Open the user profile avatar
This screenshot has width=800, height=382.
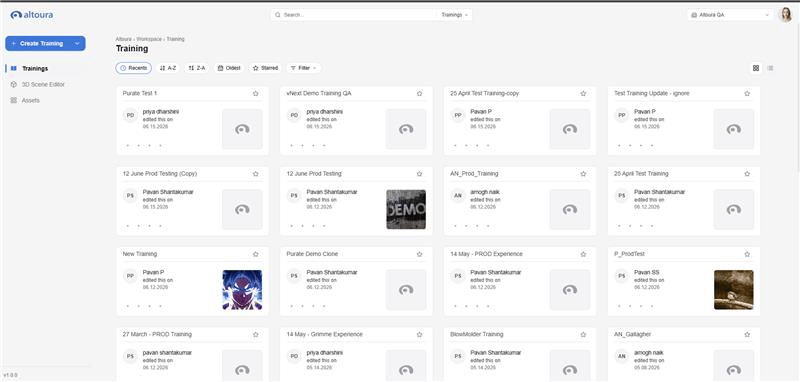click(x=785, y=15)
